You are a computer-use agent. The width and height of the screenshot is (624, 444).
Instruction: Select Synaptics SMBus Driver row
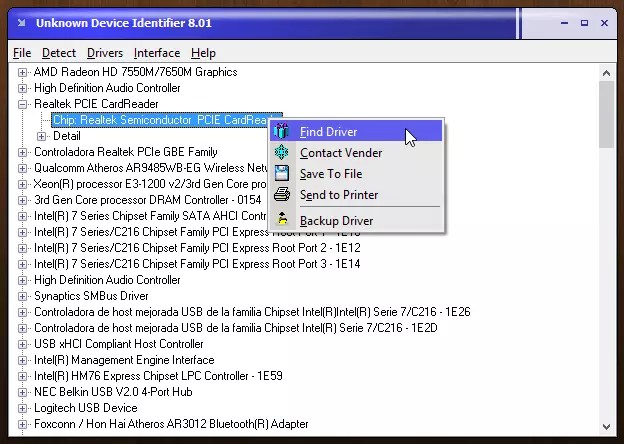[91, 296]
